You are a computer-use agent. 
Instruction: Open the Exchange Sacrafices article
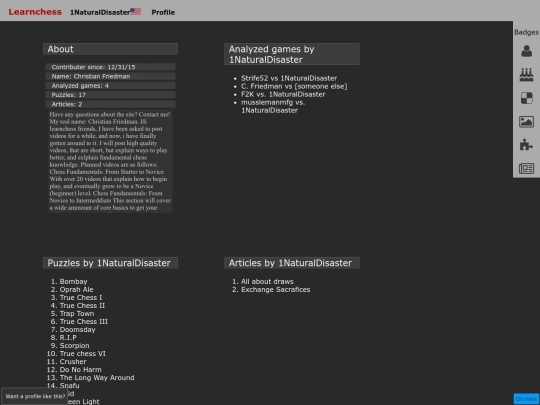click(276, 289)
